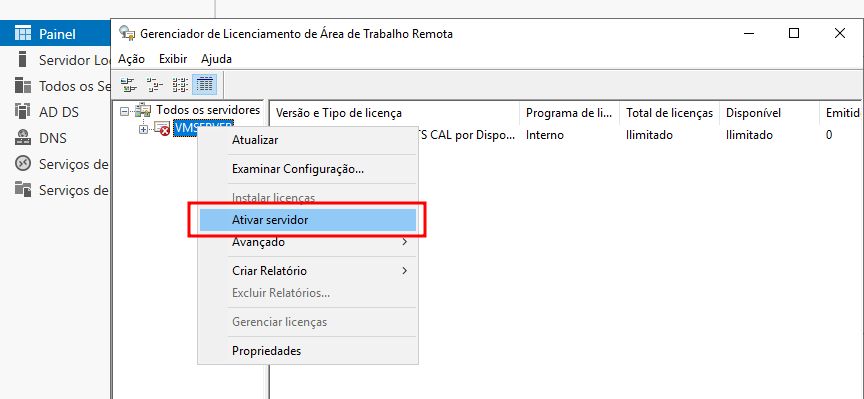Click the second toolbar view icon

tap(155, 84)
